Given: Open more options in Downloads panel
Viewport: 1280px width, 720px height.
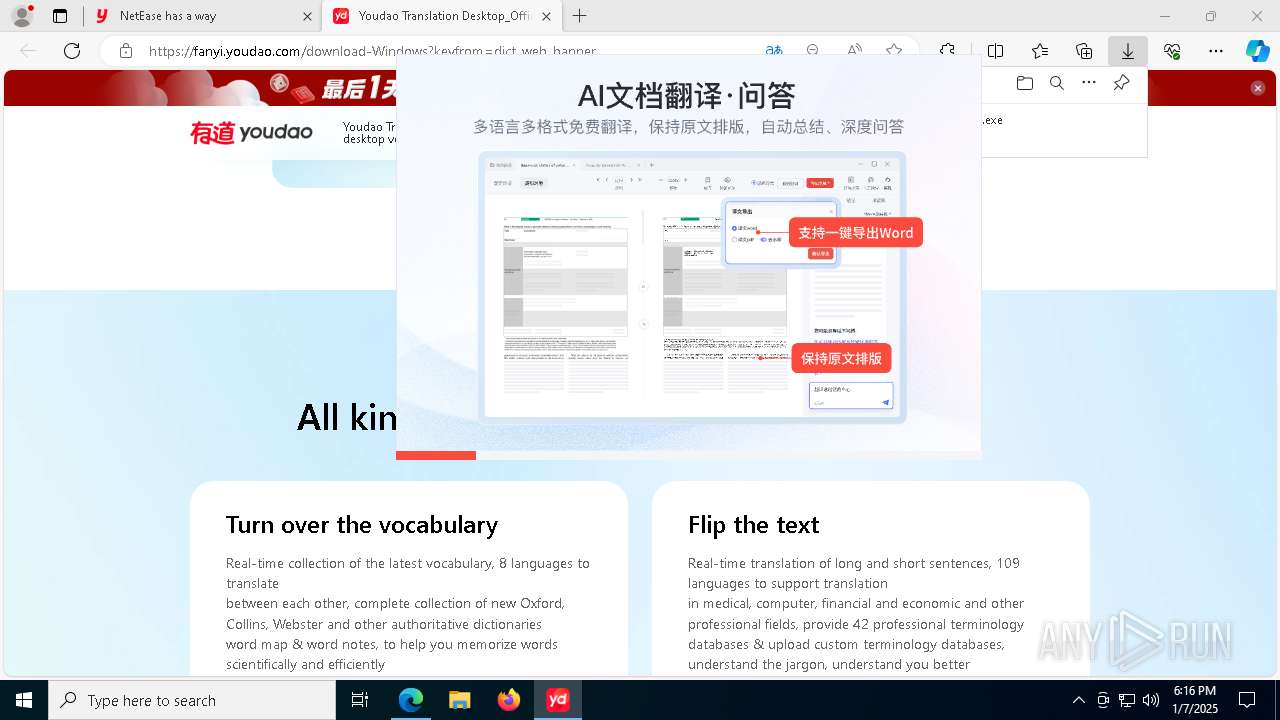Looking at the screenshot, I should (1089, 83).
